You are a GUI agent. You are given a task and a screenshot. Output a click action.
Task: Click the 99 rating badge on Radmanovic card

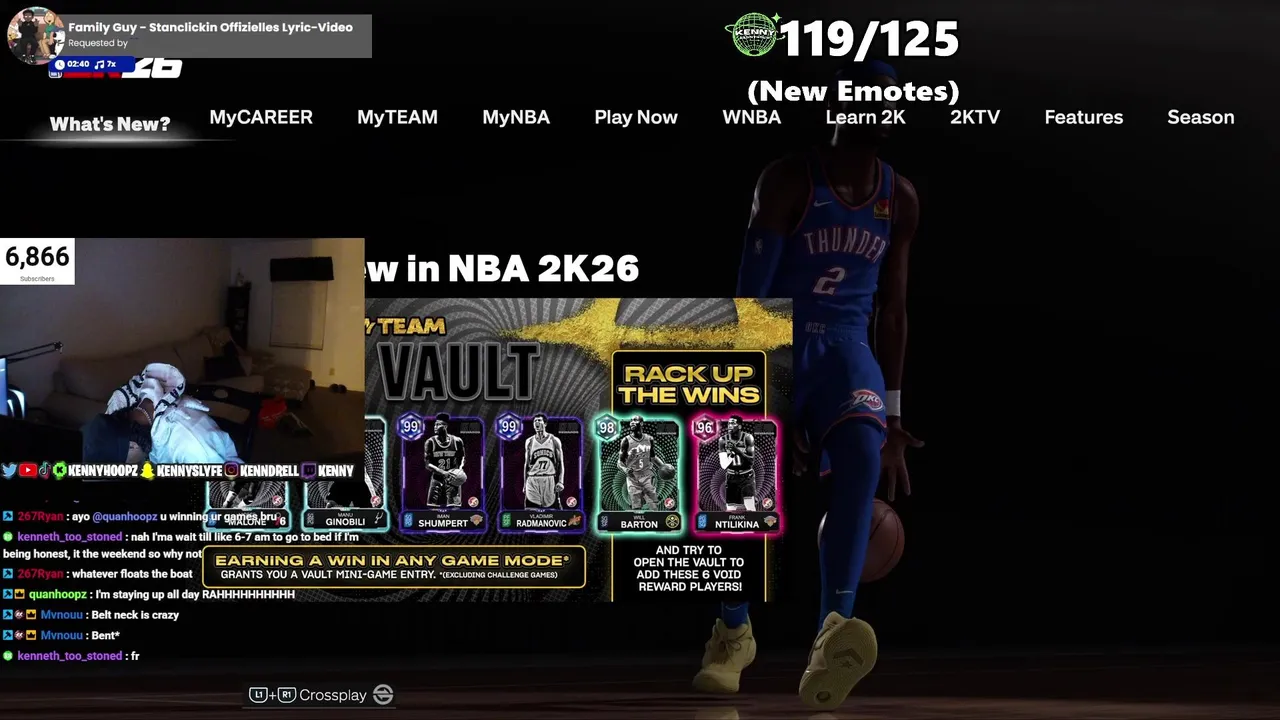tap(509, 428)
